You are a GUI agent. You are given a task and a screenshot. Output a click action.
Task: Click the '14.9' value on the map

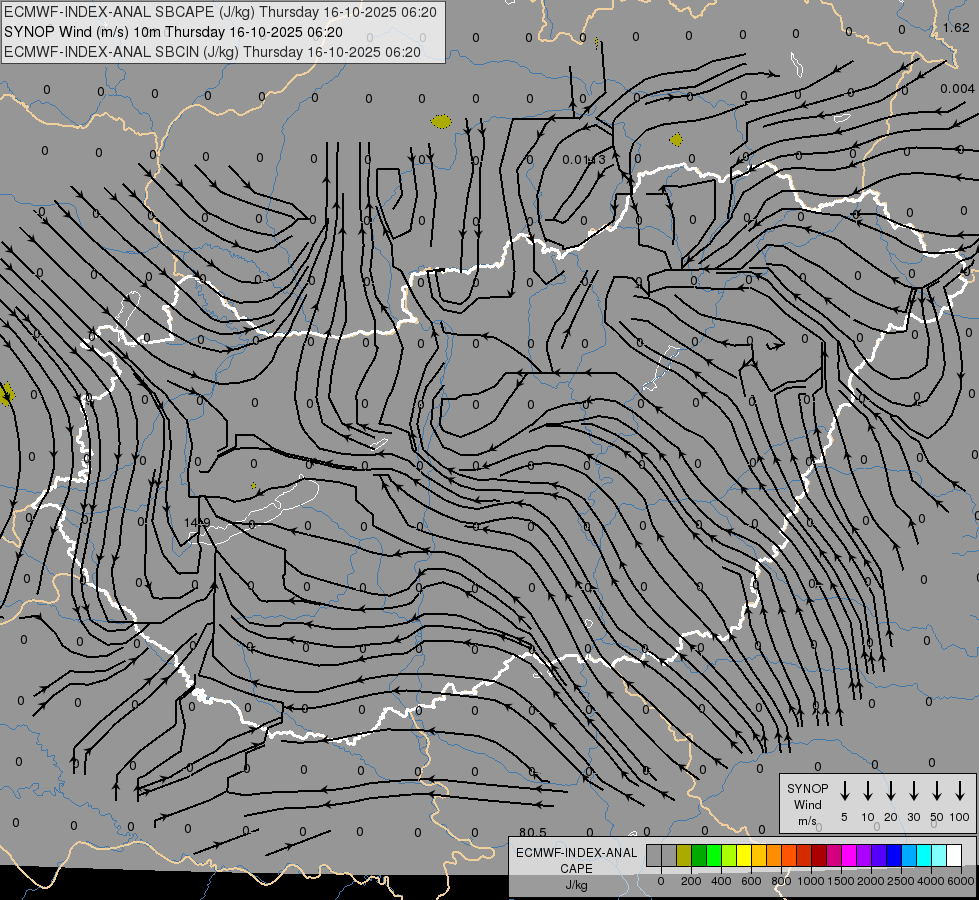coord(197,523)
